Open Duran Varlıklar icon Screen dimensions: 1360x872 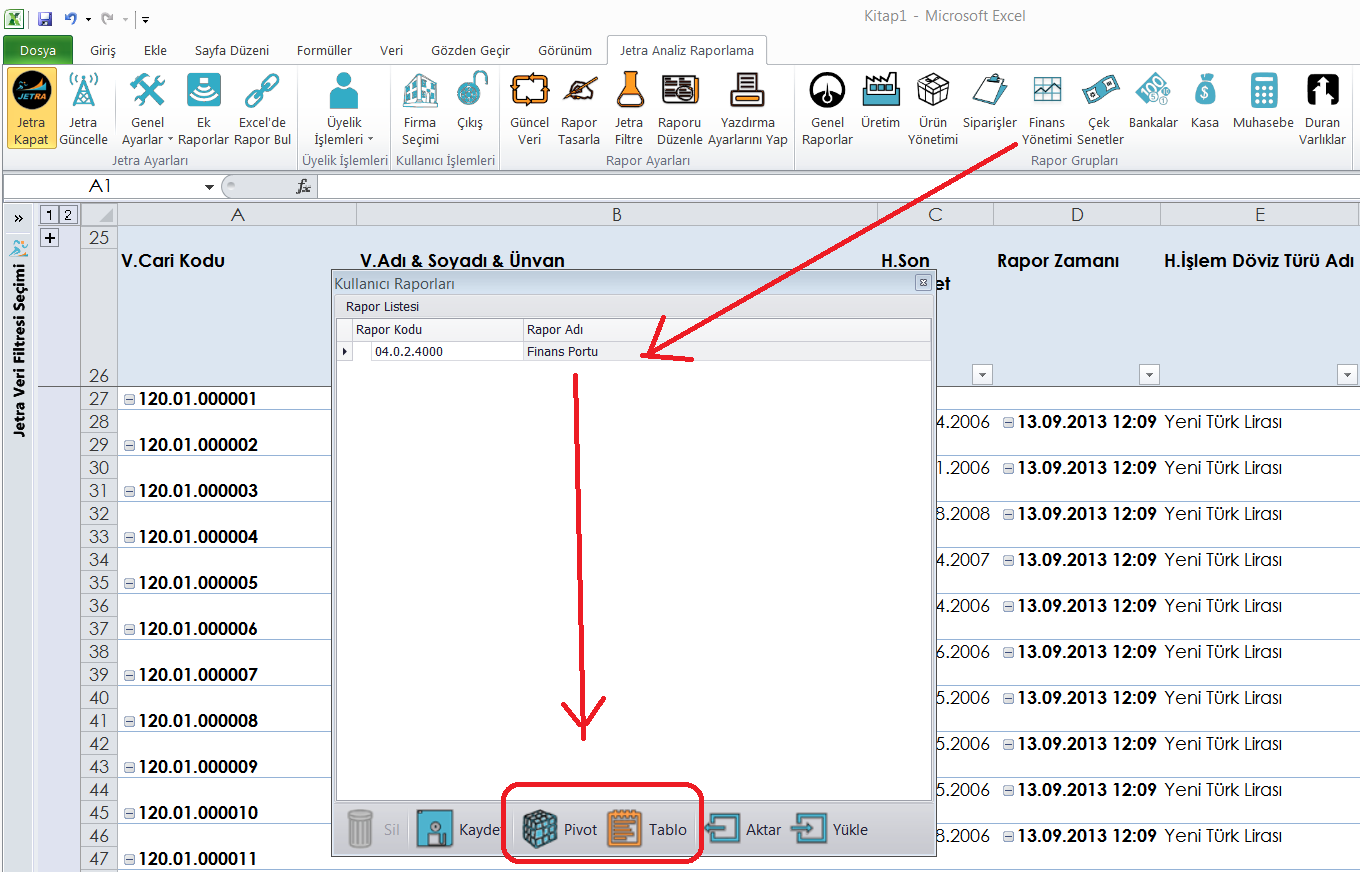(x=1323, y=91)
